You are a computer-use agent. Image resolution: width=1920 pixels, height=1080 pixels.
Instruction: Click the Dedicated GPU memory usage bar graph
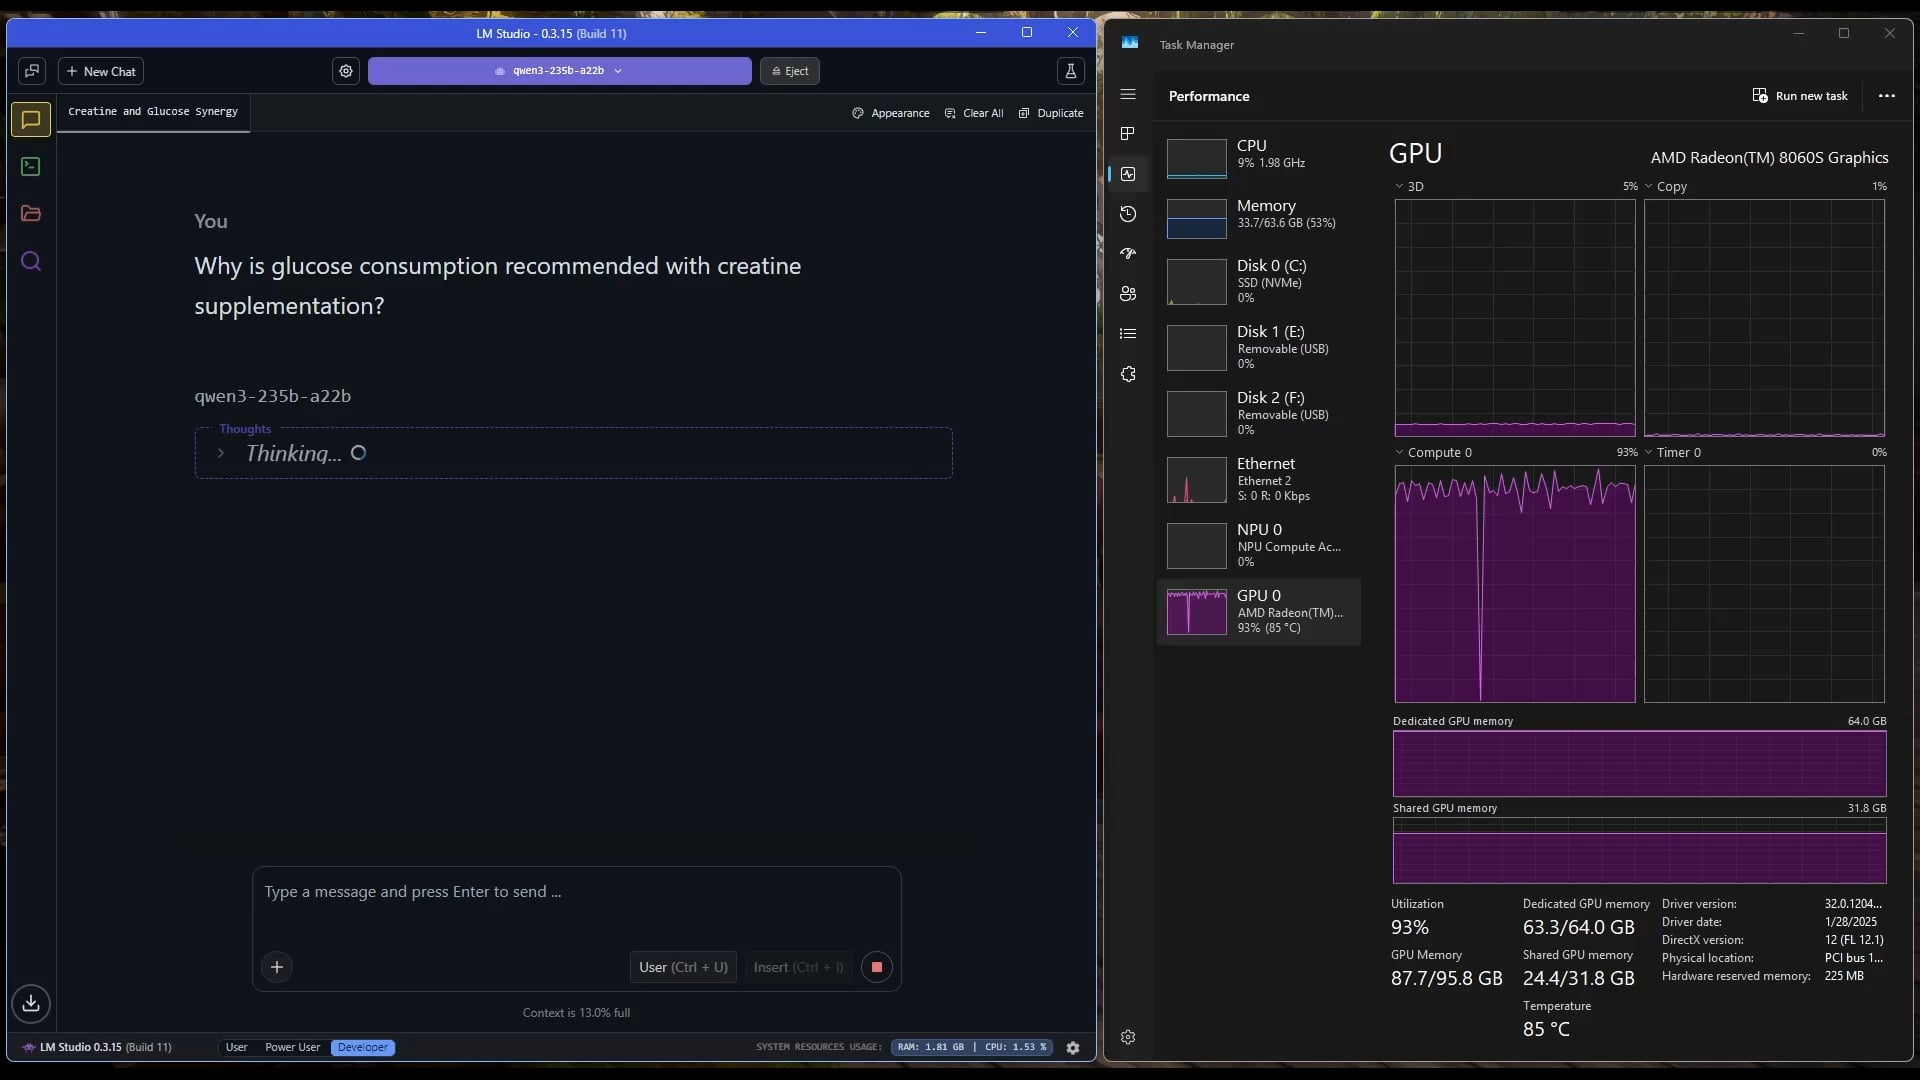[1640, 764]
